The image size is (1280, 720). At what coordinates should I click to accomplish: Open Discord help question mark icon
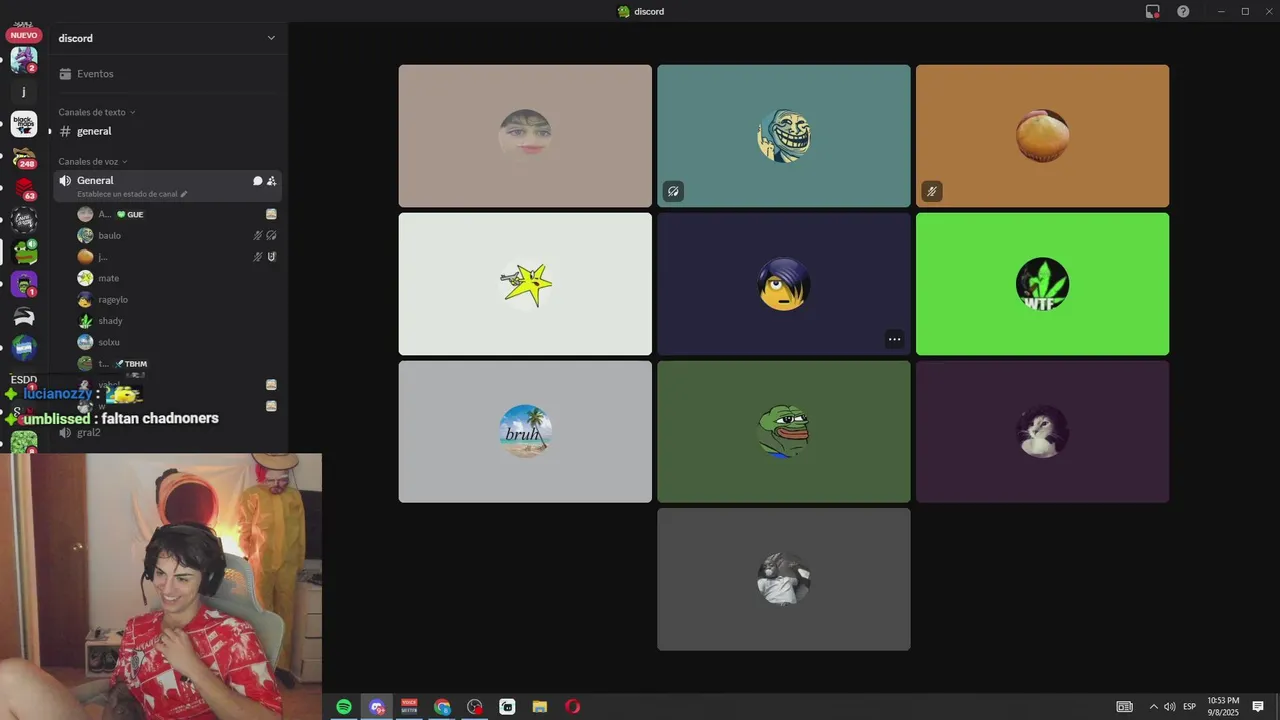(x=1183, y=11)
